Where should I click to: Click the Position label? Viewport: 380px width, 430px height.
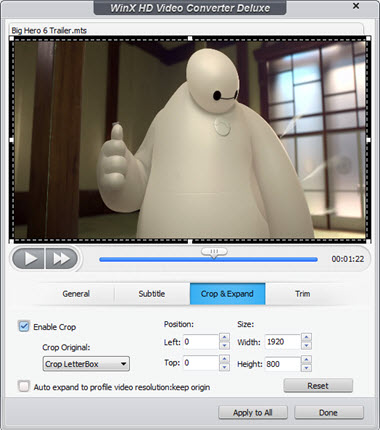click(x=179, y=324)
